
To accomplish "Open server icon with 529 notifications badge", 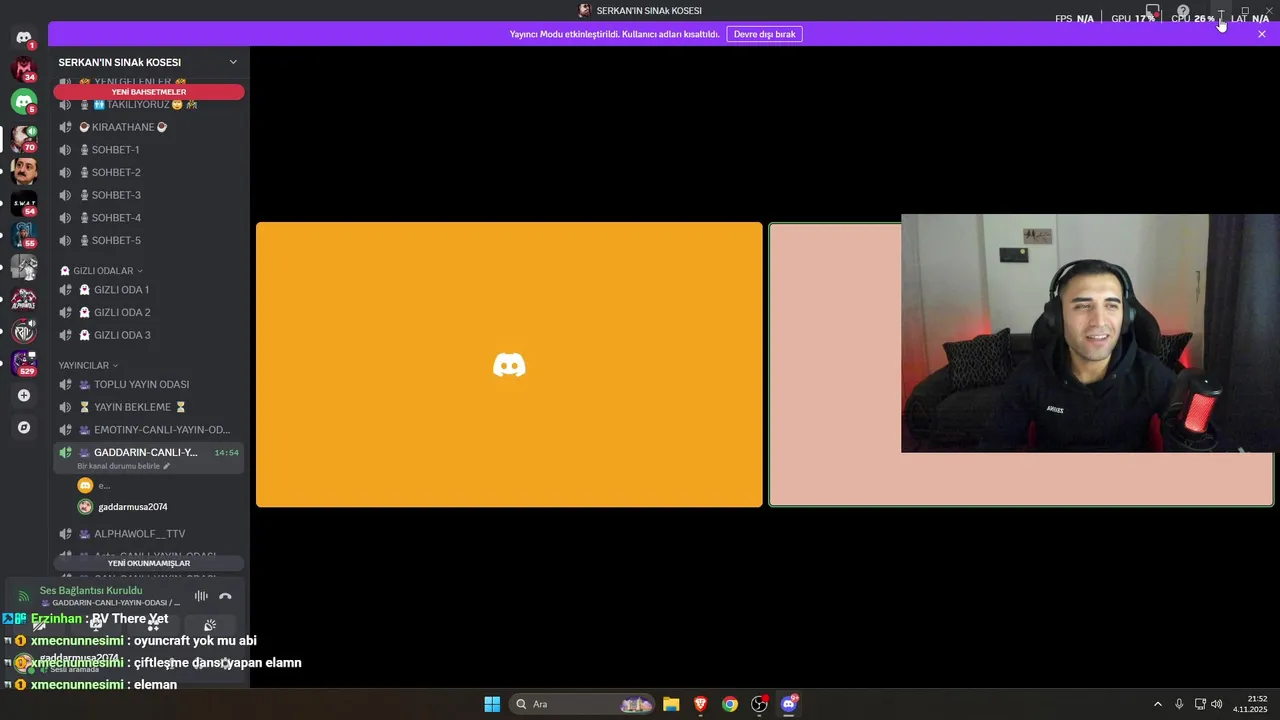I will pyautogui.click(x=24, y=363).
